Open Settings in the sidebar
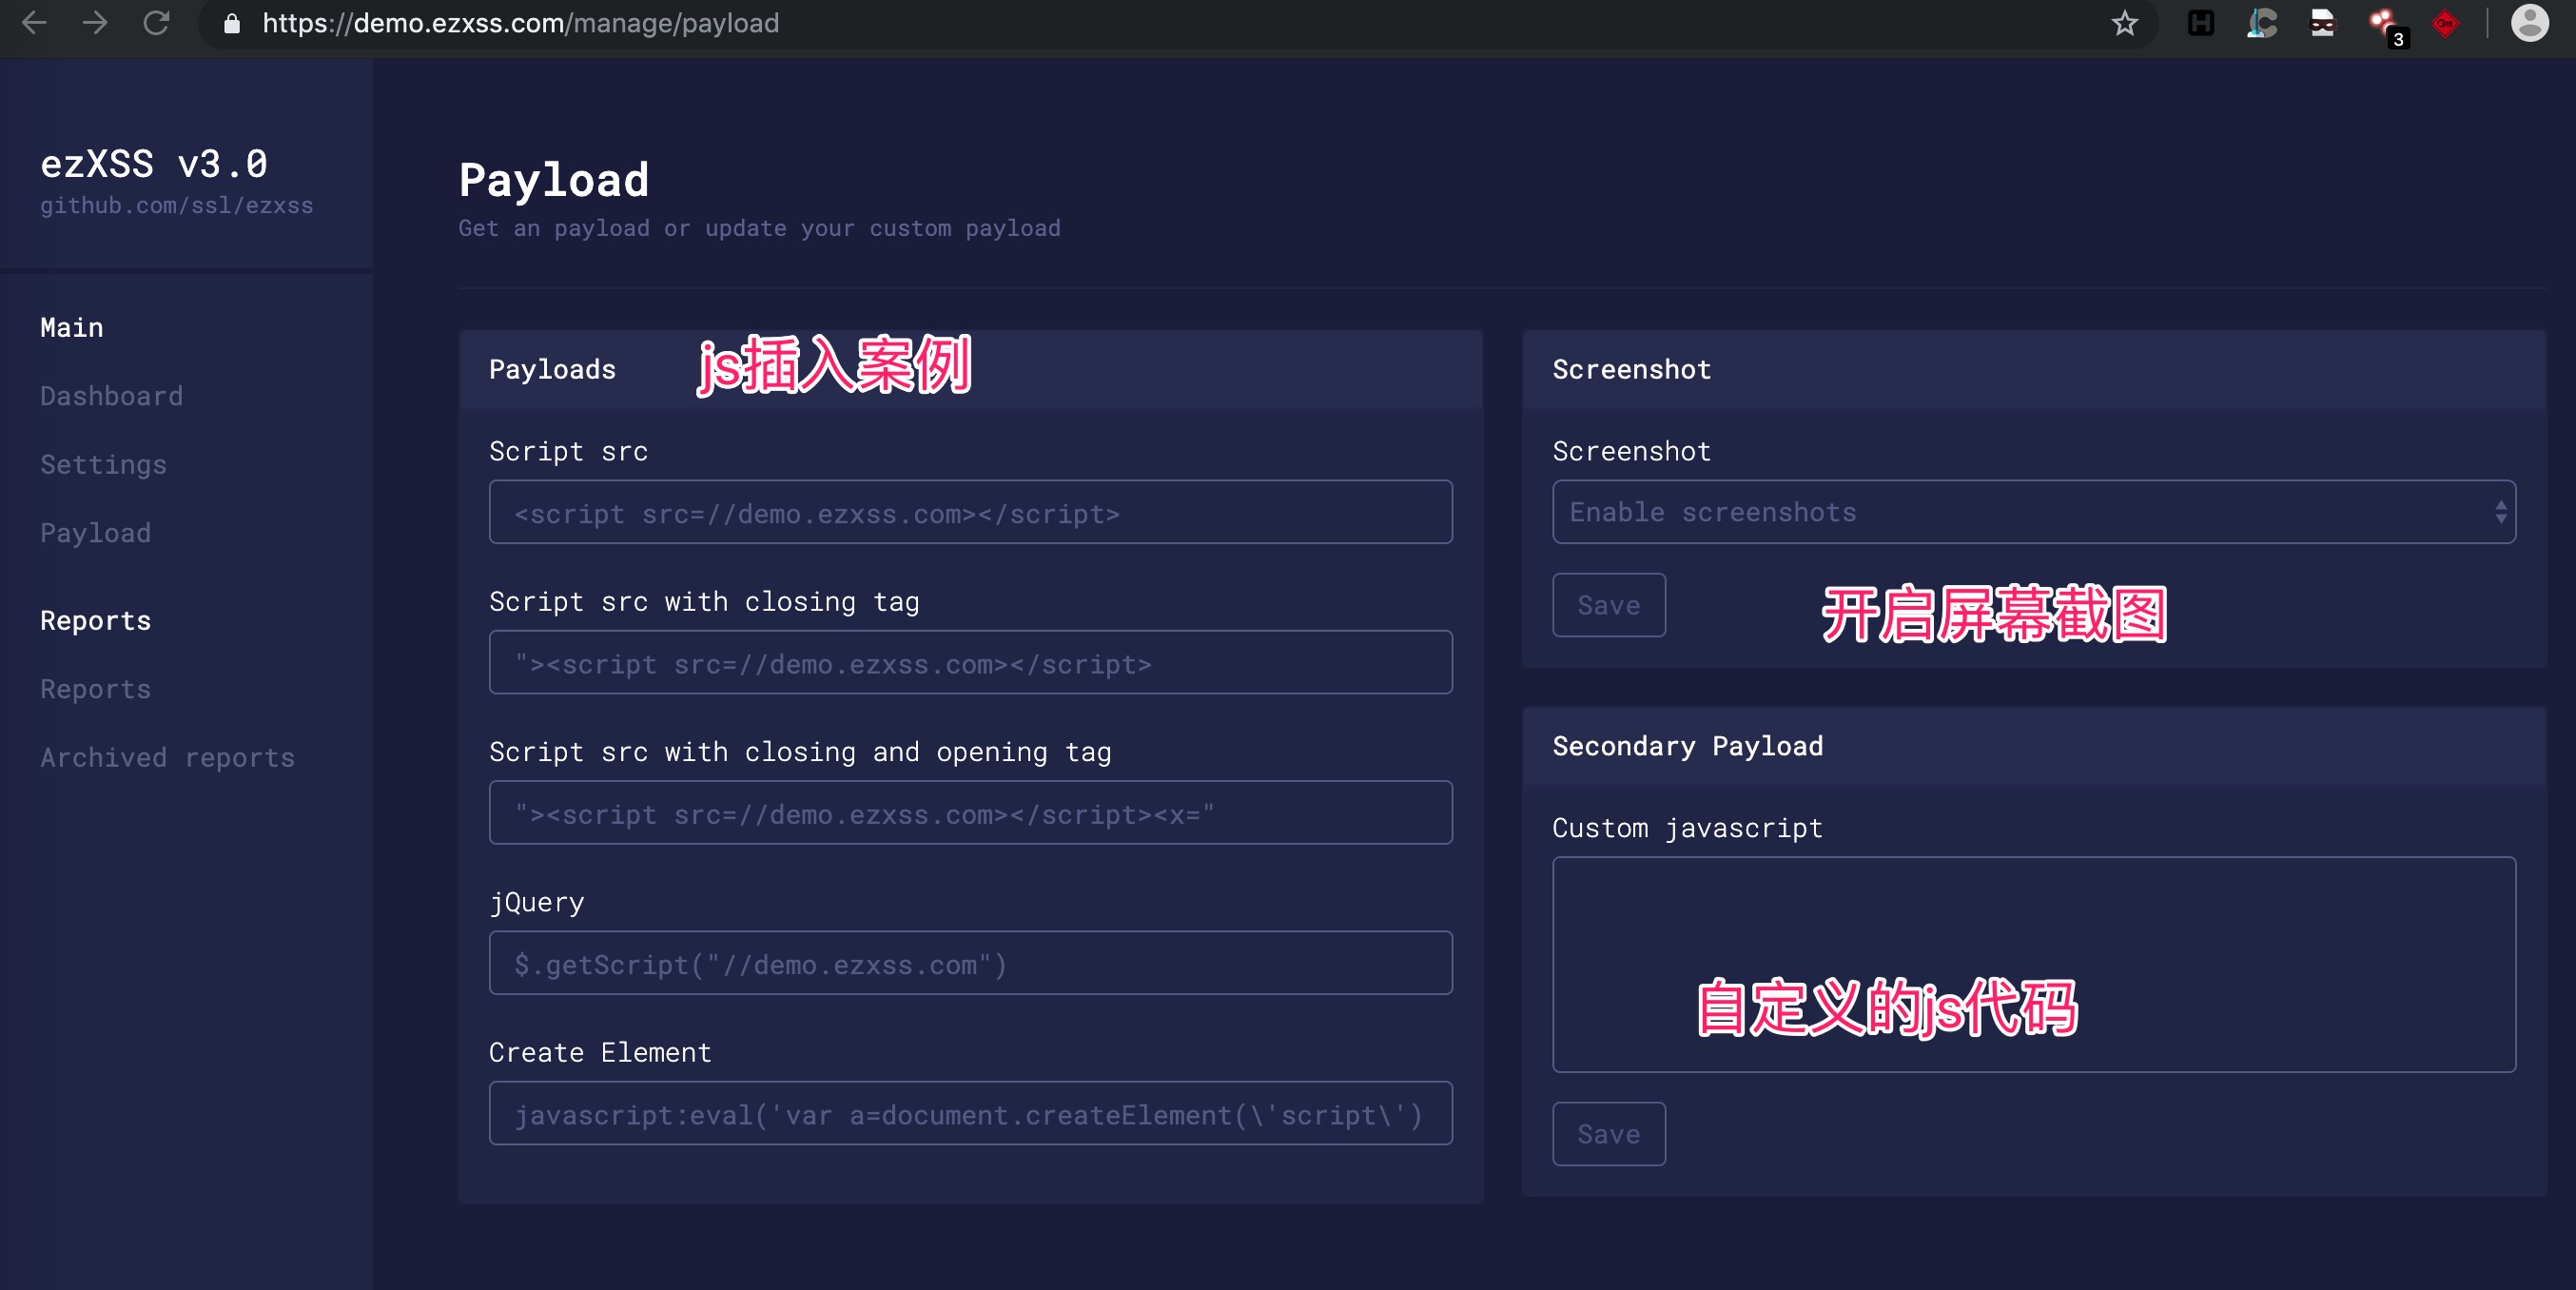2576x1290 pixels. click(104, 465)
